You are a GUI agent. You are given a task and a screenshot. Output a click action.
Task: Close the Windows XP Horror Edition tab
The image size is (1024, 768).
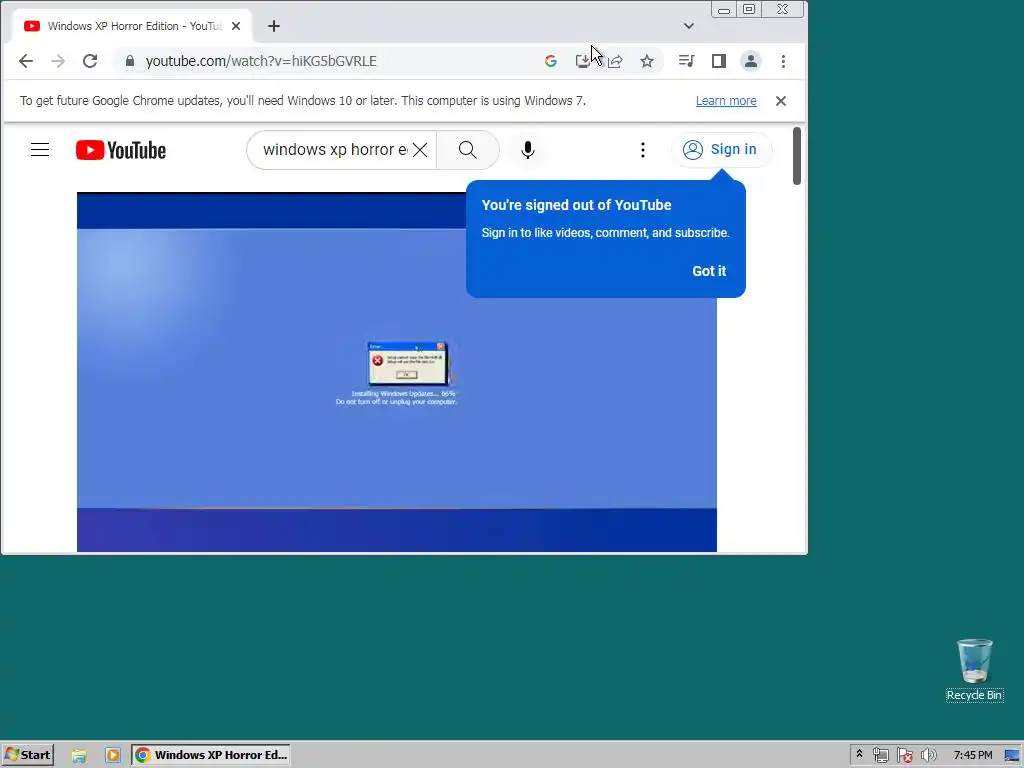tap(236, 26)
